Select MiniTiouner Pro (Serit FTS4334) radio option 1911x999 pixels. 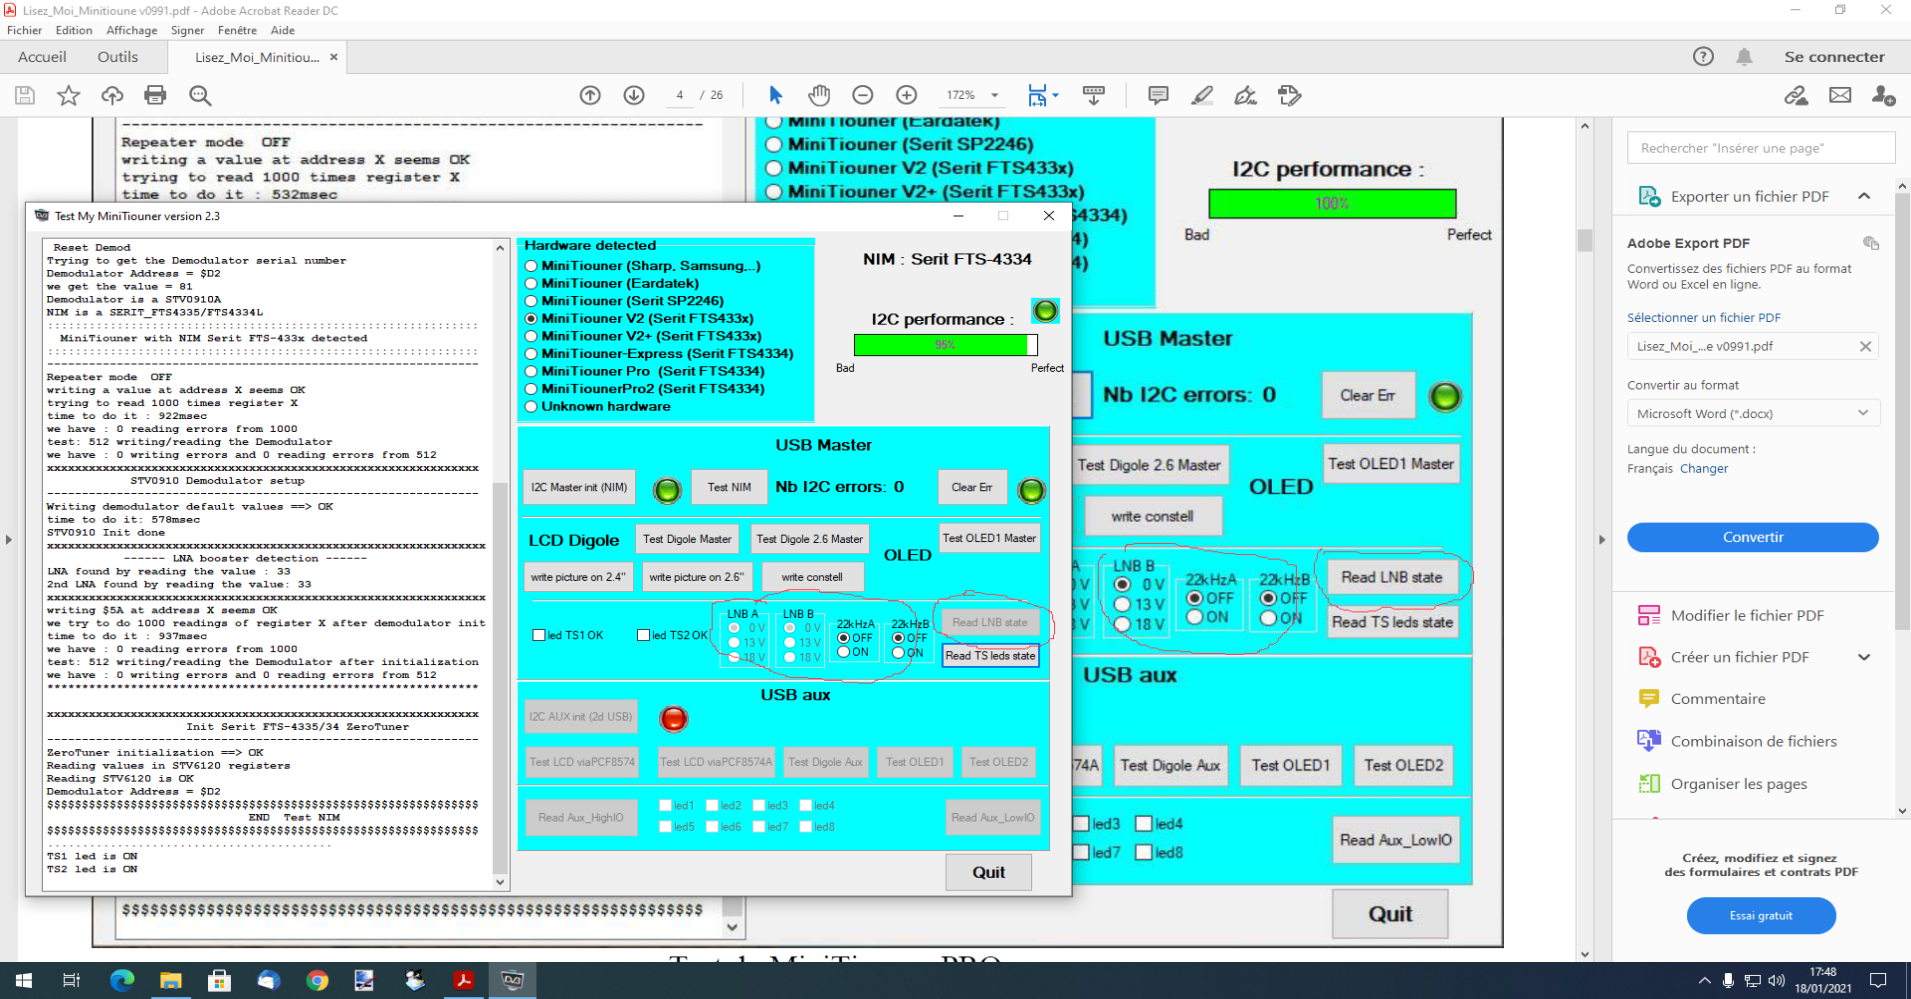click(532, 371)
